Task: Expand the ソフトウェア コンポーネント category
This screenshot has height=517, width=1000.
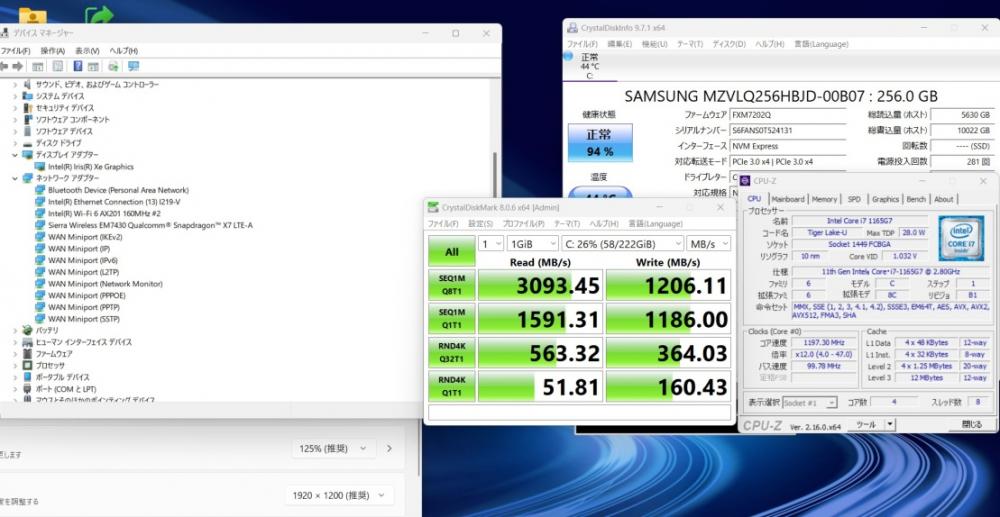Action: click(15, 120)
